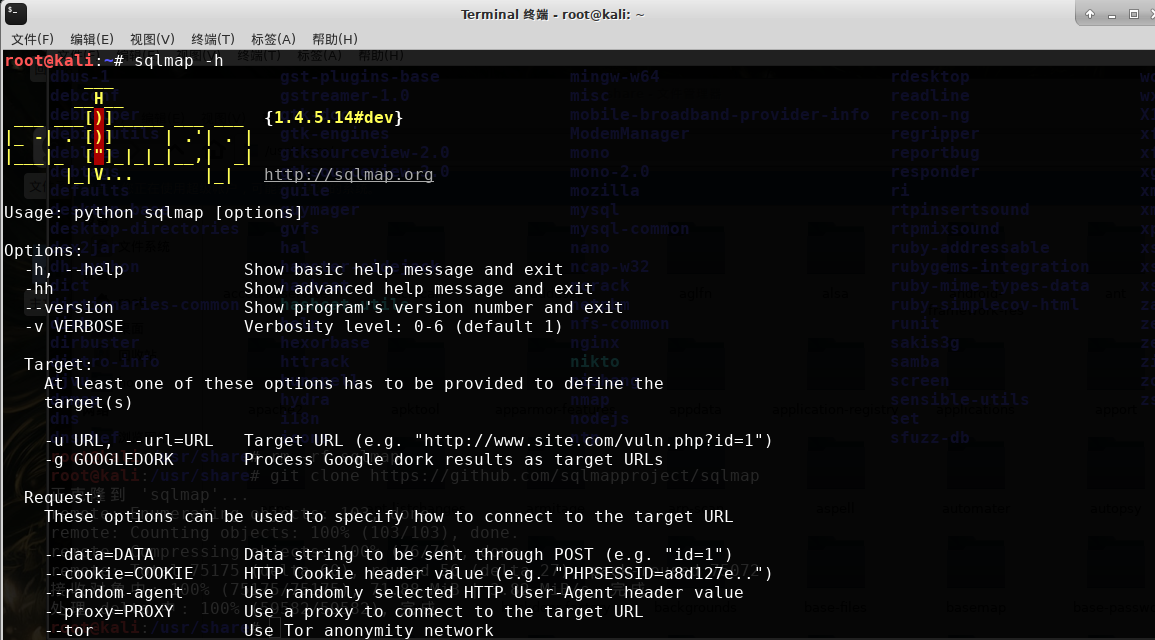Click the -hh advanced help option text
The image size is (1155, 640).
(40, 288)
